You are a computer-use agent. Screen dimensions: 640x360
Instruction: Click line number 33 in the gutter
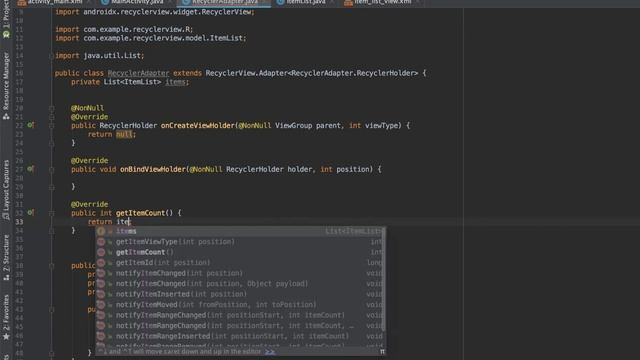(x=19, y=222)
